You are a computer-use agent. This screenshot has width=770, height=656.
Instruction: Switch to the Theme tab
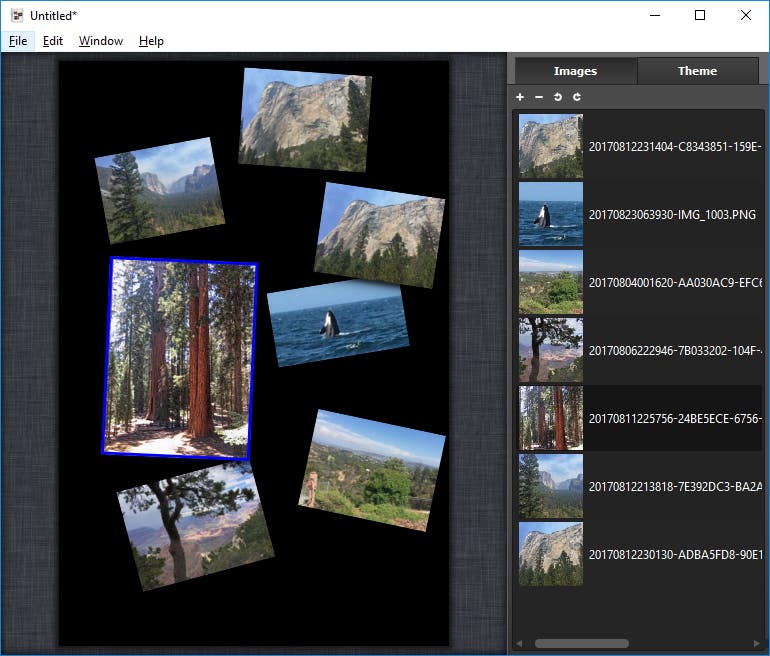click(x=697, y=71)
